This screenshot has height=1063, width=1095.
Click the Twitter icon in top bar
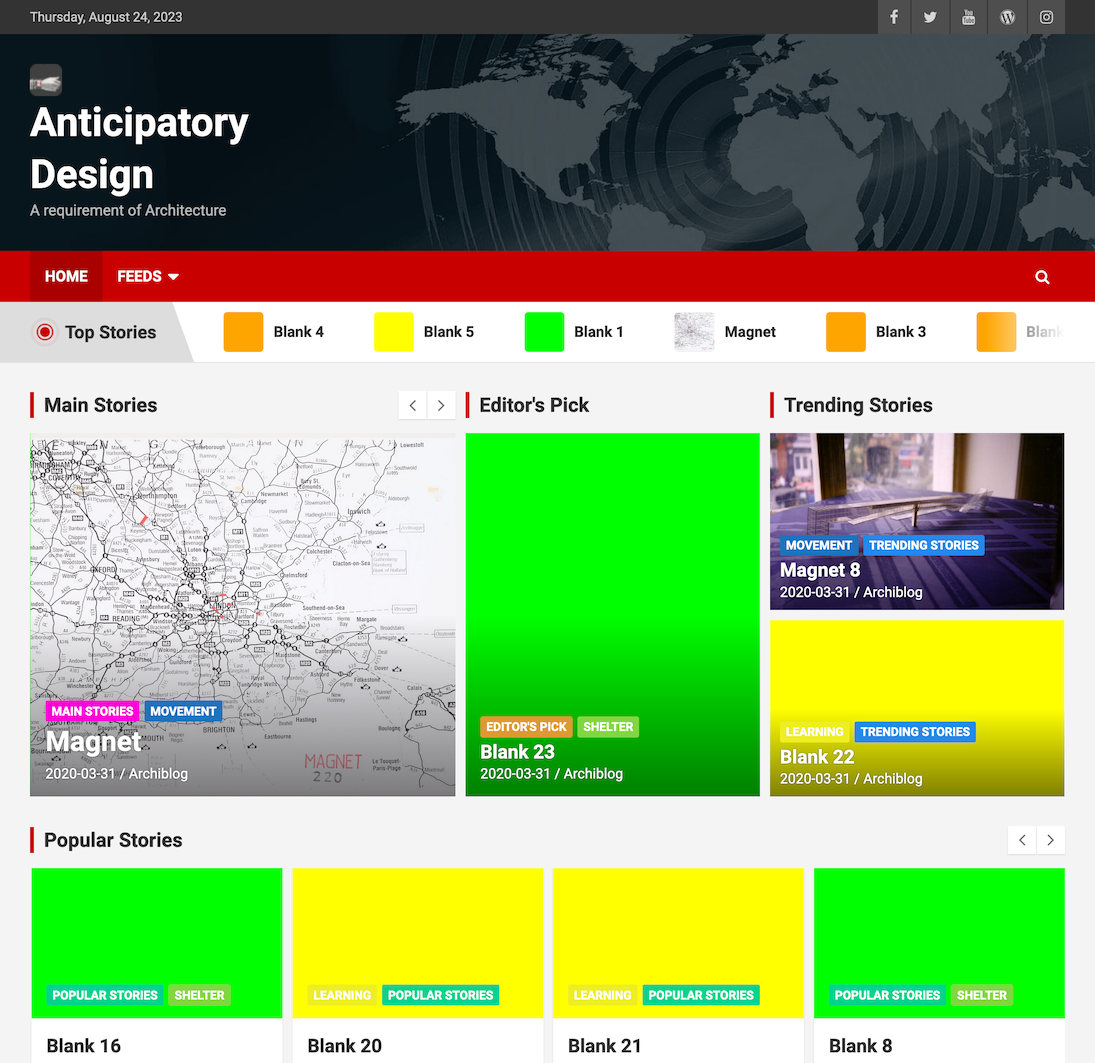point(930,17)
